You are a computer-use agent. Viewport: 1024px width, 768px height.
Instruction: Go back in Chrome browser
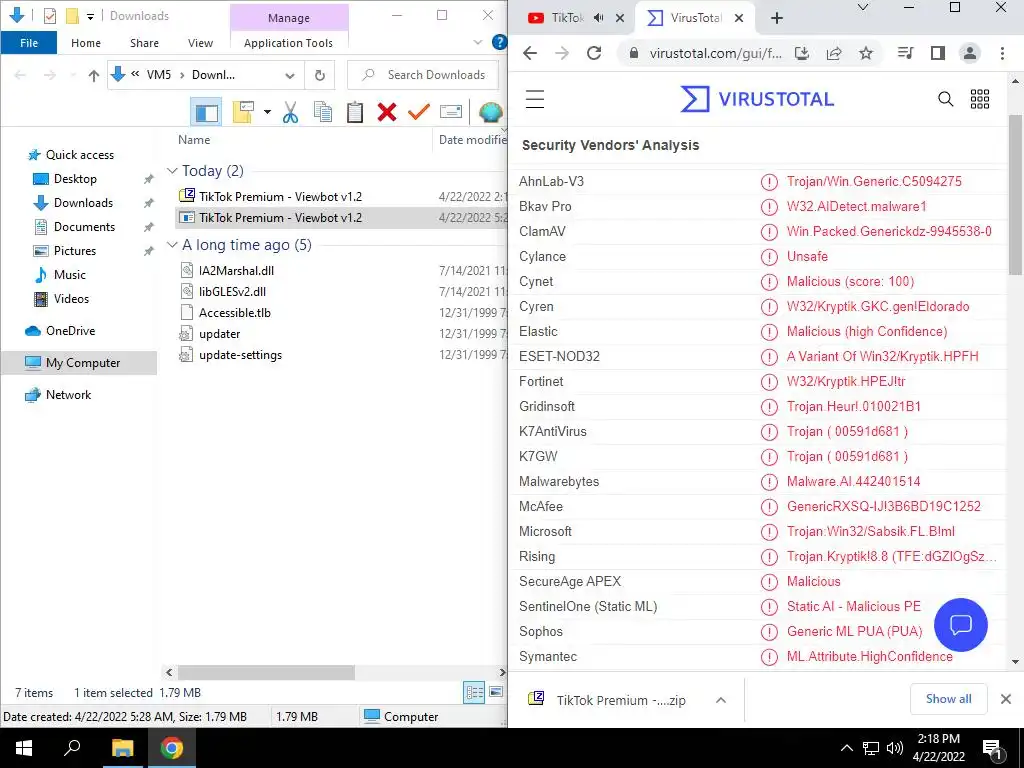click(530, 53)
